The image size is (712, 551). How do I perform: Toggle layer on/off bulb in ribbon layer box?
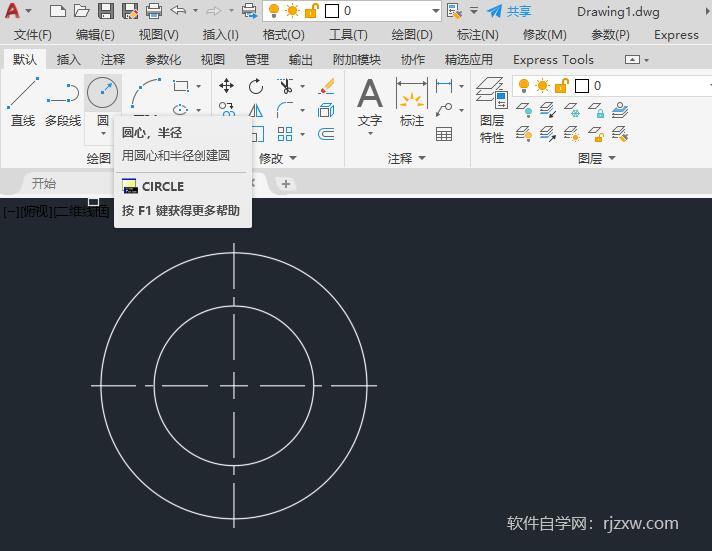tap(524, 85)
